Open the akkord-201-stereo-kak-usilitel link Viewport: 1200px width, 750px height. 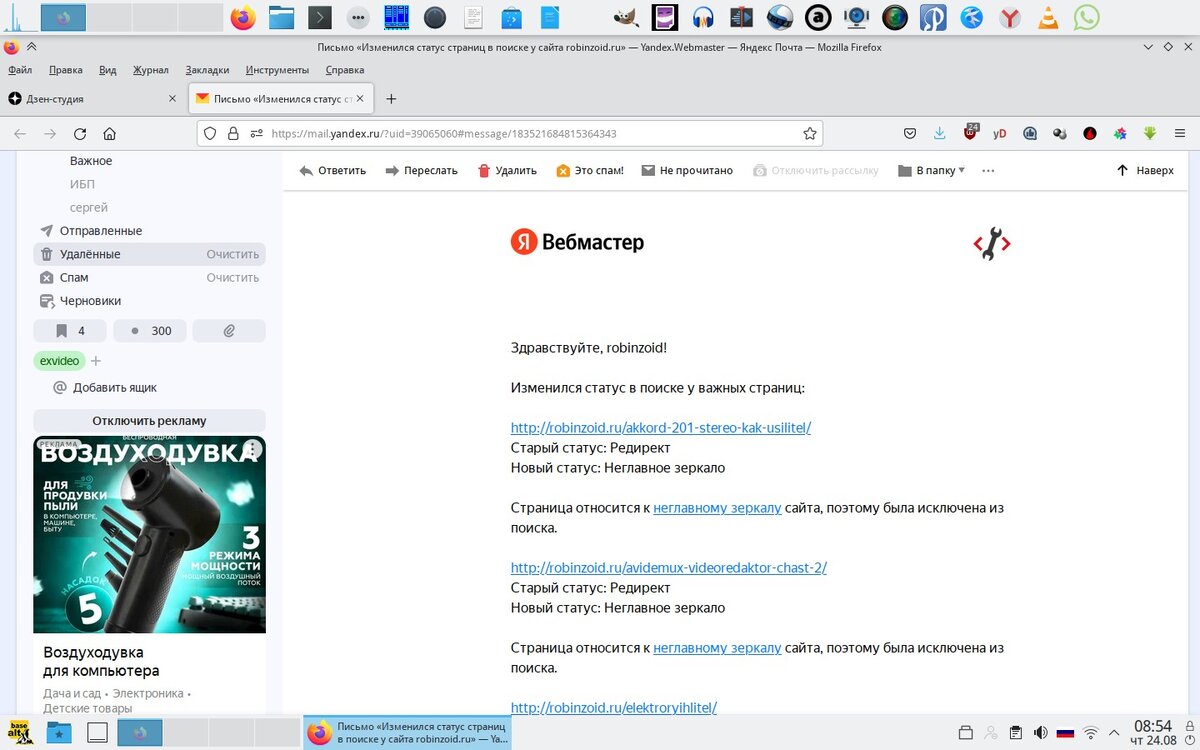pyautogui.click(x=661, y=428)
